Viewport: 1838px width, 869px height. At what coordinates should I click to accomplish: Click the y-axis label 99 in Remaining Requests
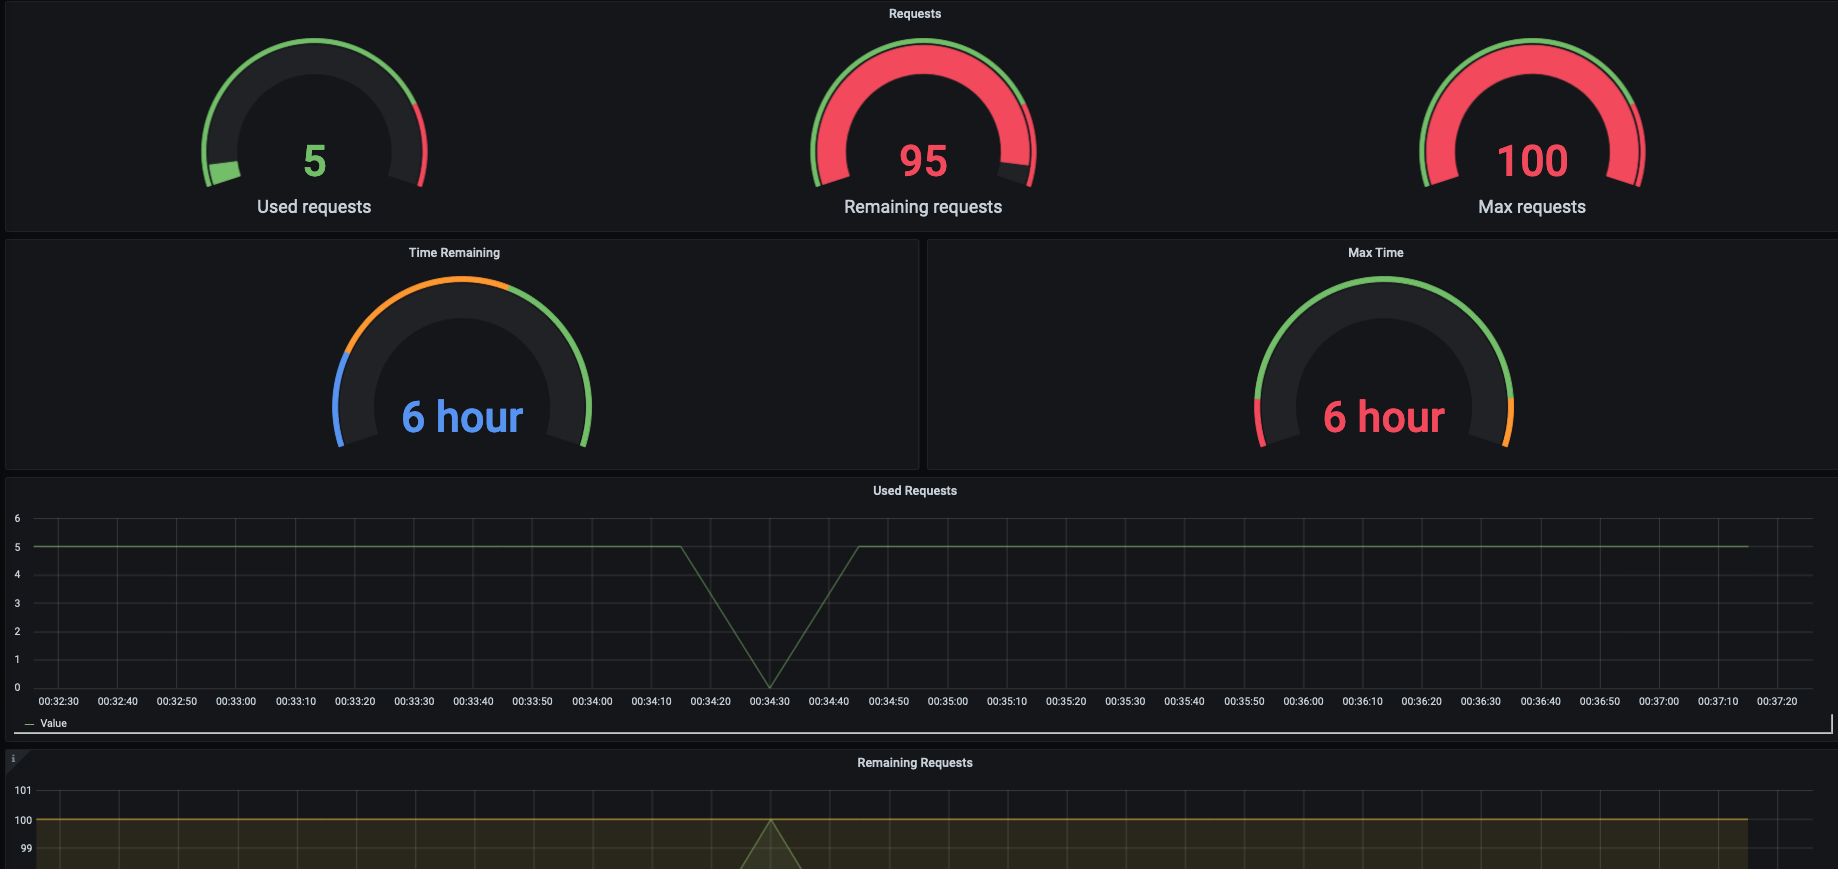[x=26, y=849]
